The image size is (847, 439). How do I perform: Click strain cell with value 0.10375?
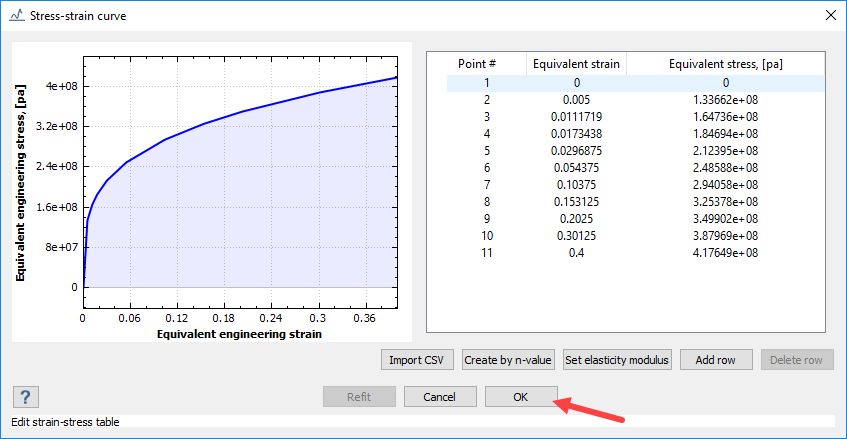[576, 185]
